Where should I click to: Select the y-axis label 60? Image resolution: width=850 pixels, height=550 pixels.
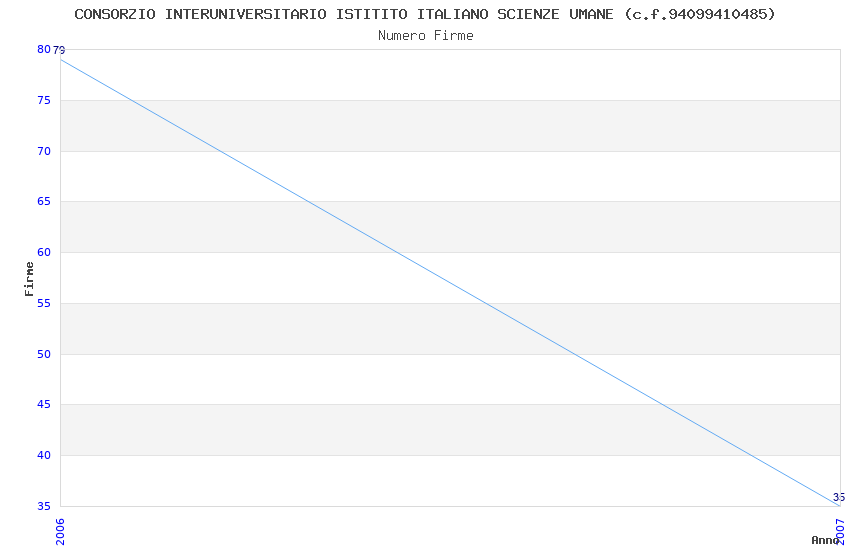pyautogui.click(x=44, y=253)
